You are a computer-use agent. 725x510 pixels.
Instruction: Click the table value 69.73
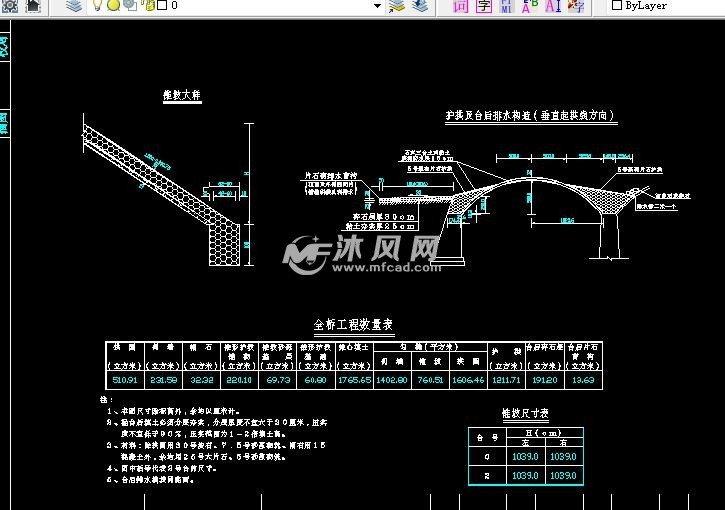(x=278, y=380)
